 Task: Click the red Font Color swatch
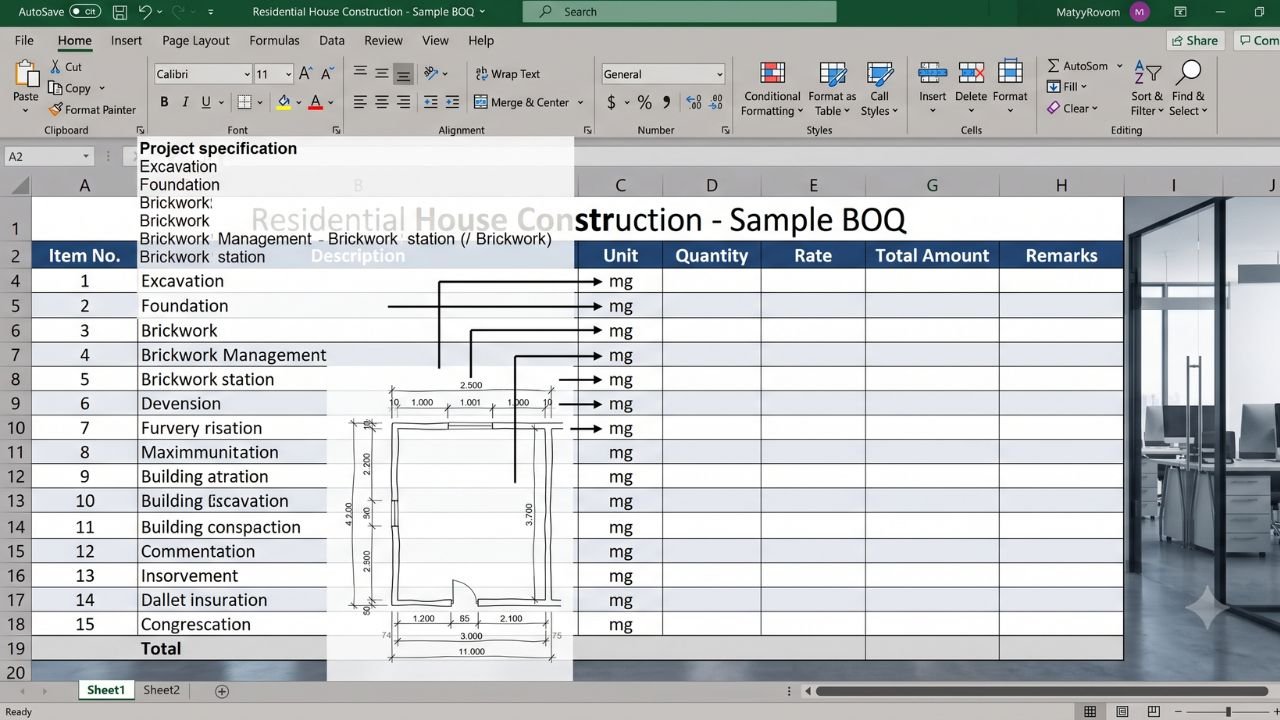point(316,102)
